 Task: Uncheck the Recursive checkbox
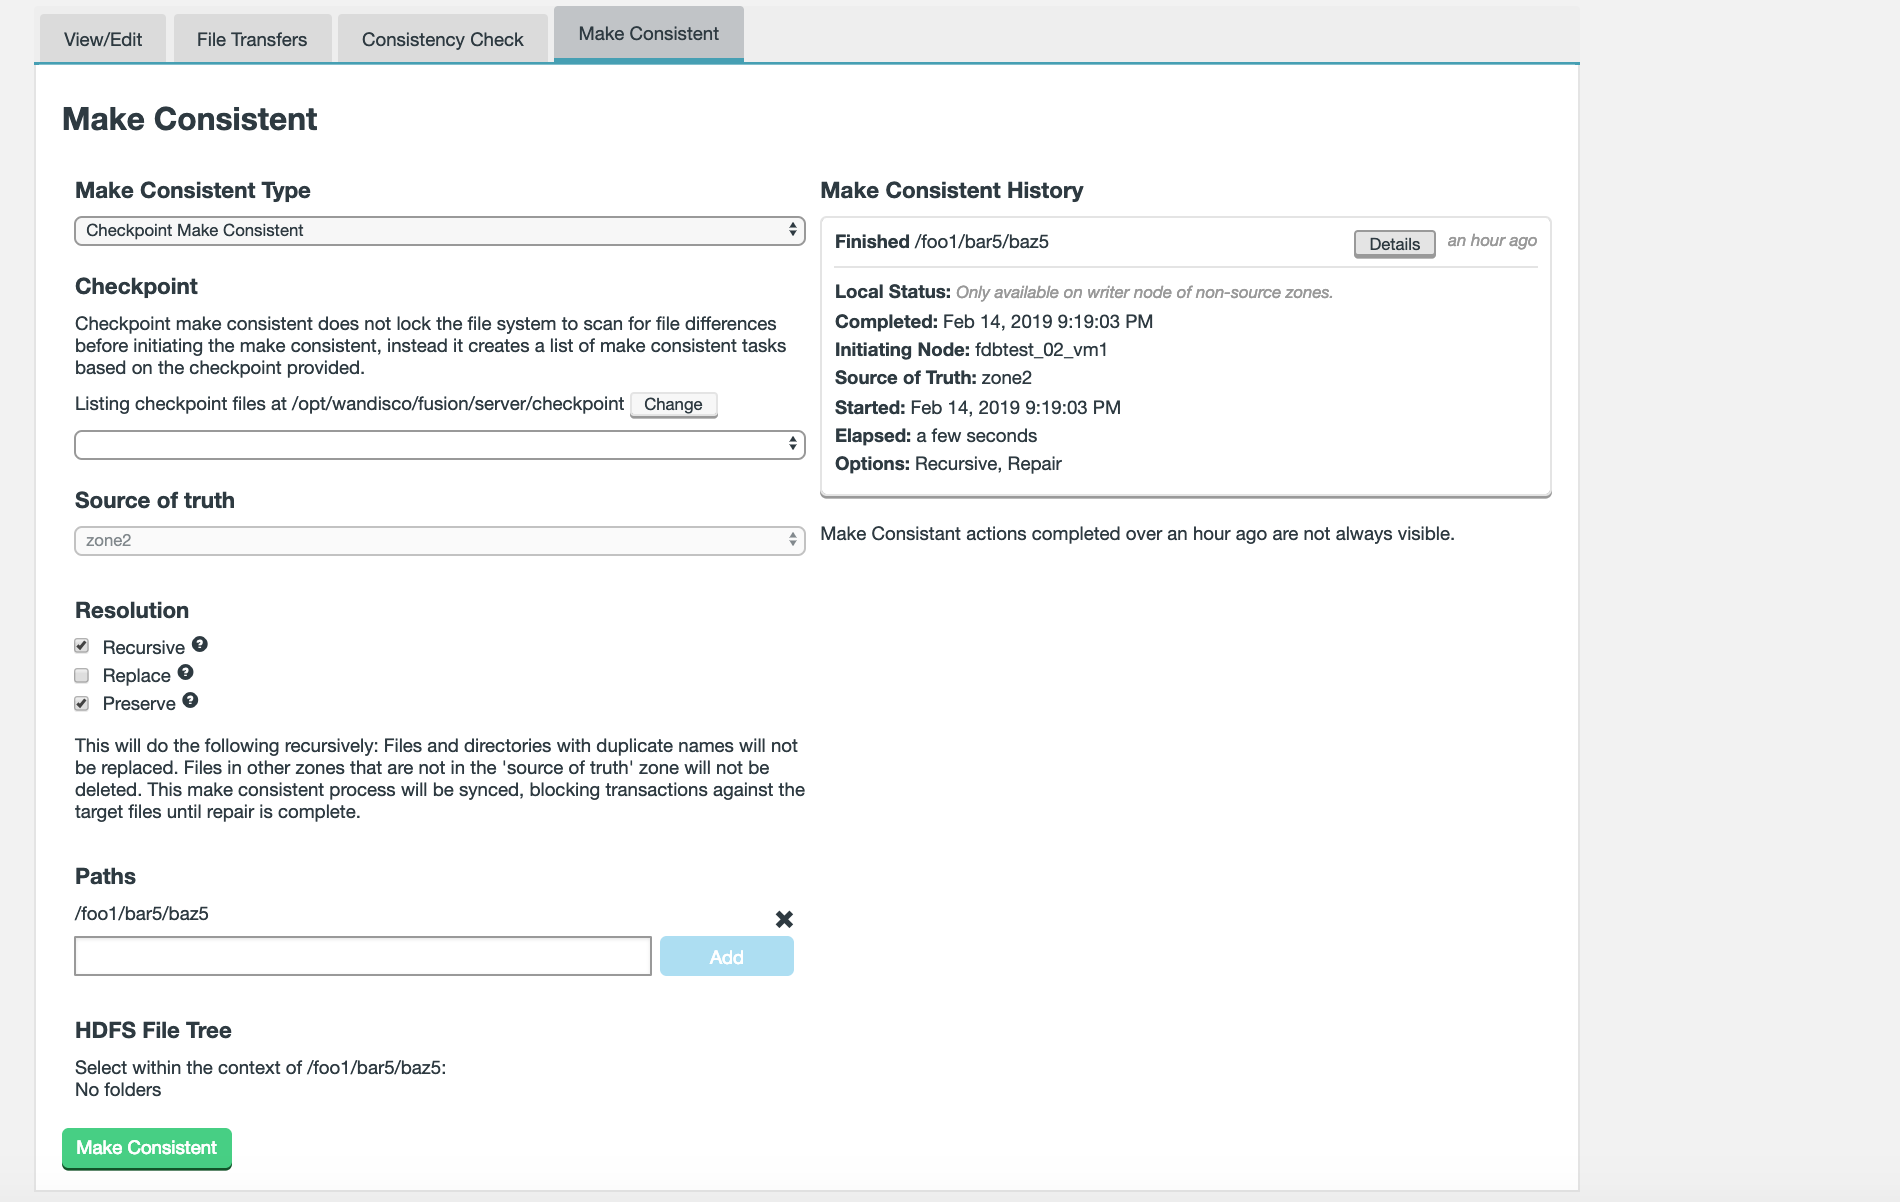[82, 646]
